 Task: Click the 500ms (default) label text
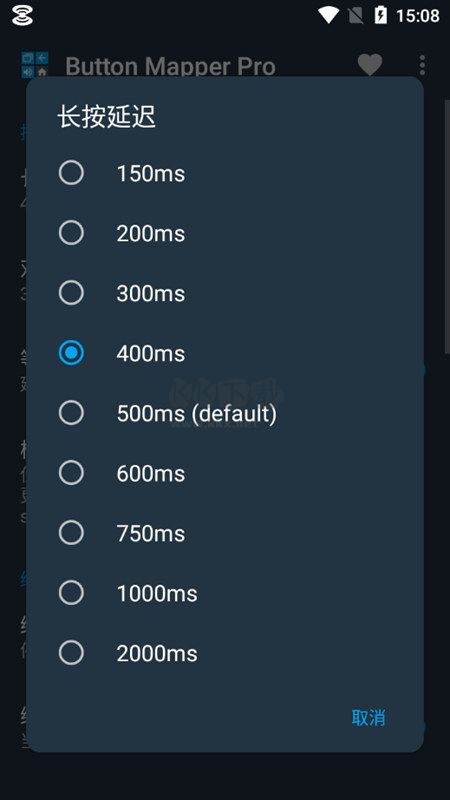point(196,414)
